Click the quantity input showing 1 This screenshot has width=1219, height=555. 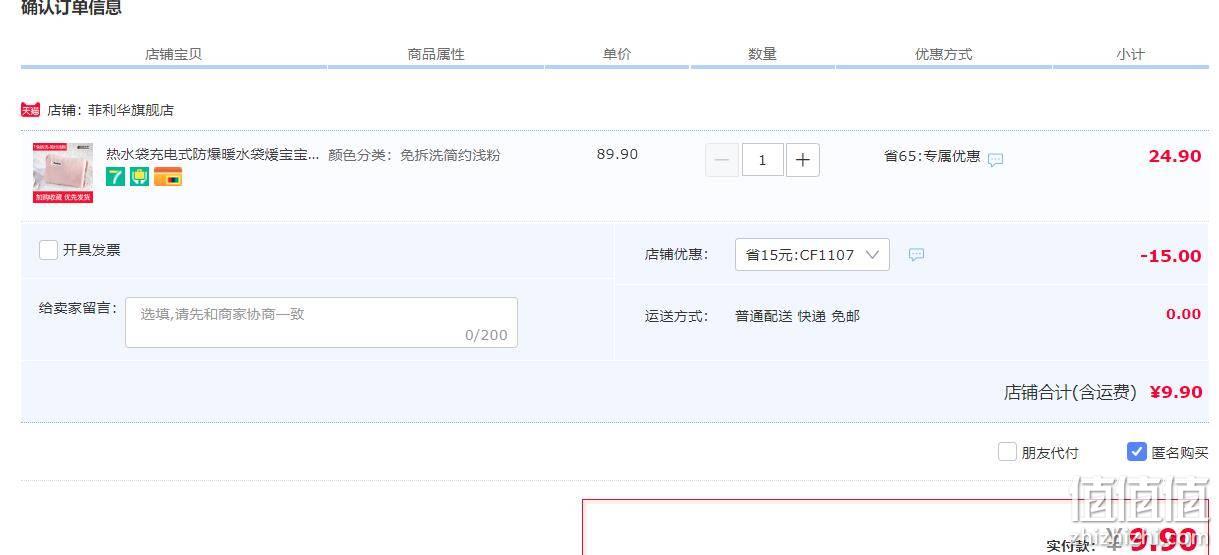point(763,160)
